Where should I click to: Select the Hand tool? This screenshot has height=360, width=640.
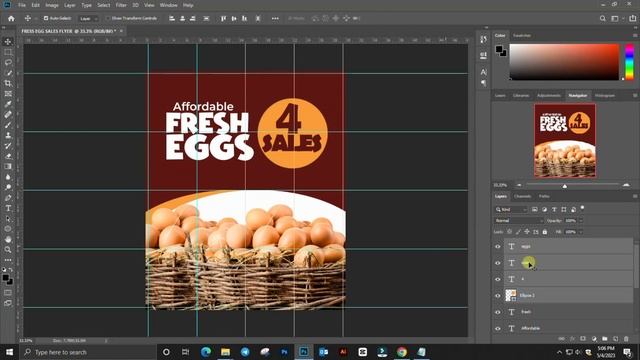pyautogui.click(x=8, y=240)
